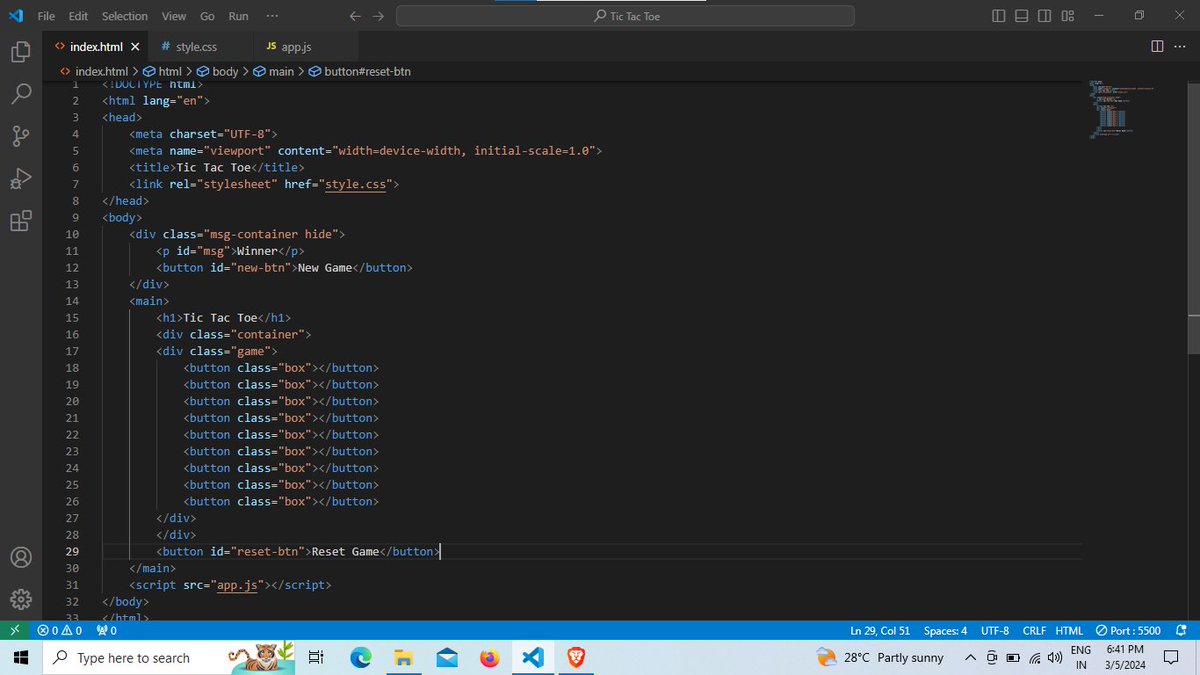Open the Explorer view in activity bar
The image size is (1200, 675).
(x=21, y=51)
